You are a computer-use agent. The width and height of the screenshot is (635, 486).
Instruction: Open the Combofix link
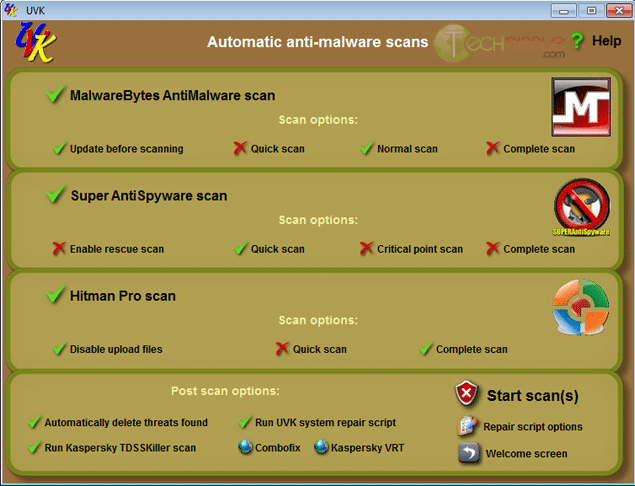(x=277, y=448)
